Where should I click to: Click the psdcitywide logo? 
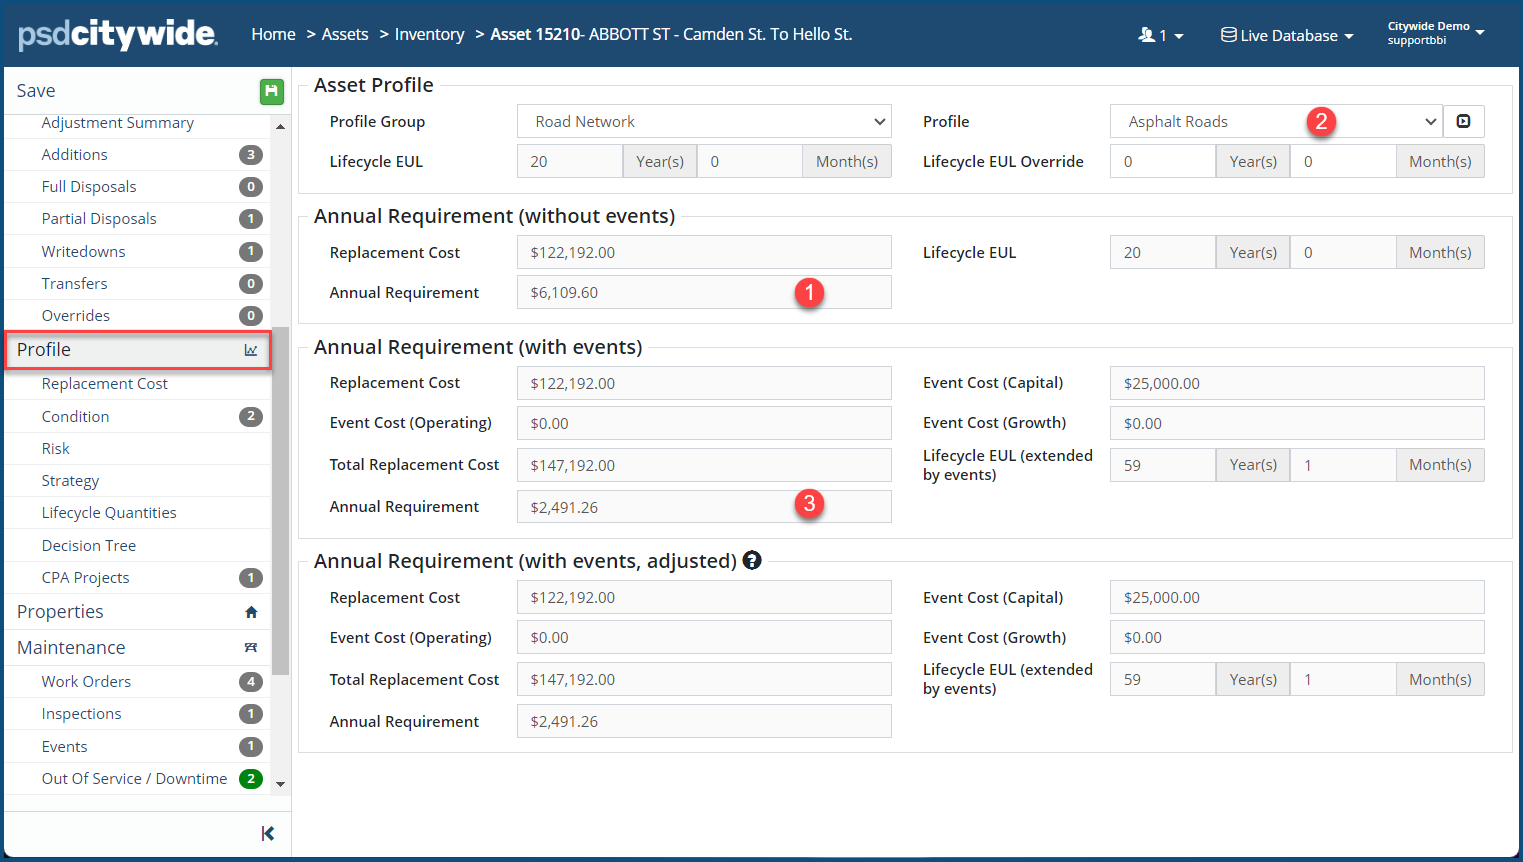(117, 34)
